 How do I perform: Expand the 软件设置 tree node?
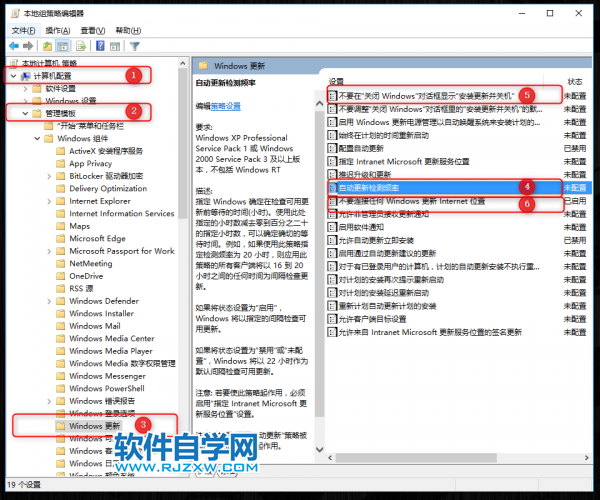[25, 89]
